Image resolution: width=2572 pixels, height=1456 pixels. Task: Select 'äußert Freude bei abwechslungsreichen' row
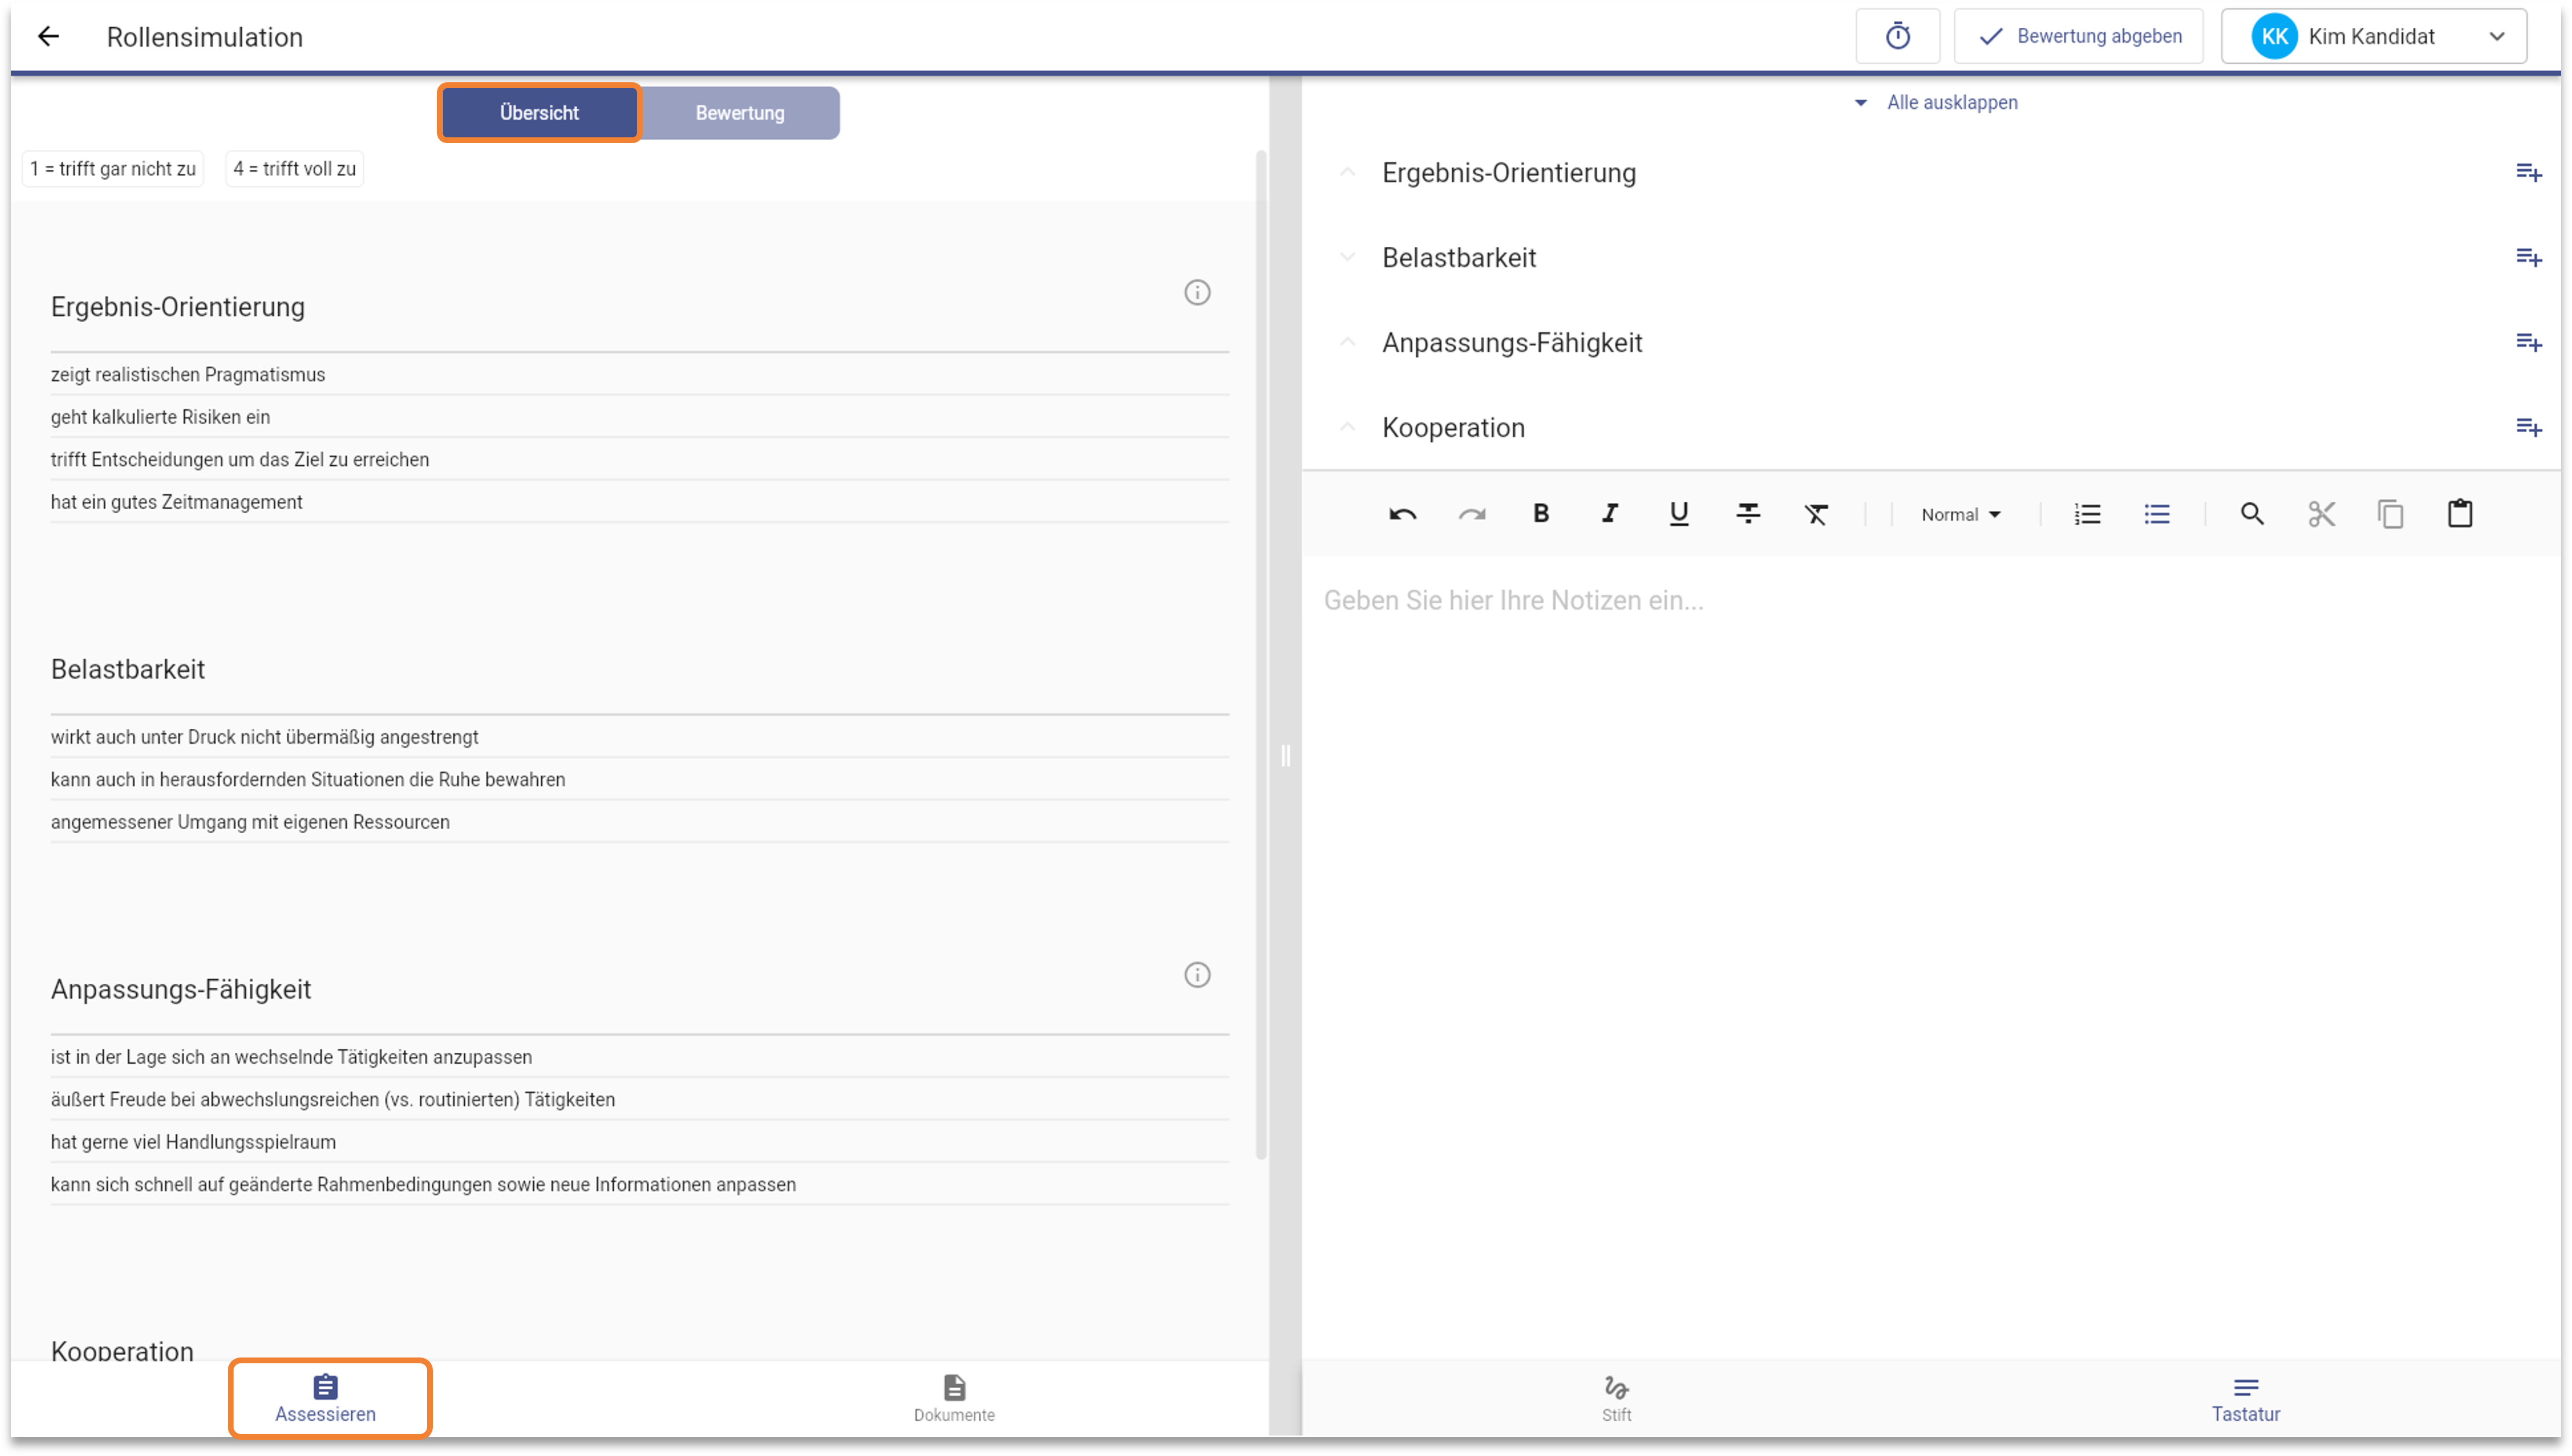coord(640,1100)
